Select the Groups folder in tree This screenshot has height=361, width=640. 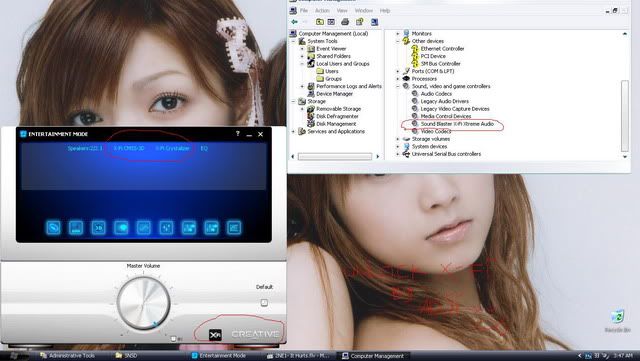coord(333,79)
